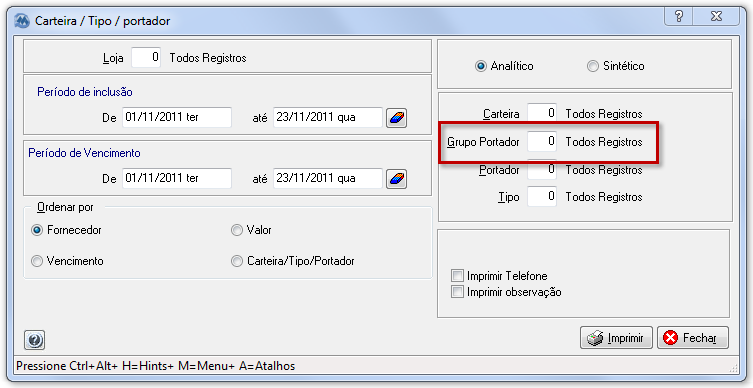Click the Tipo code field
This screenshot has height=388, width=753.
pos(542,196)
